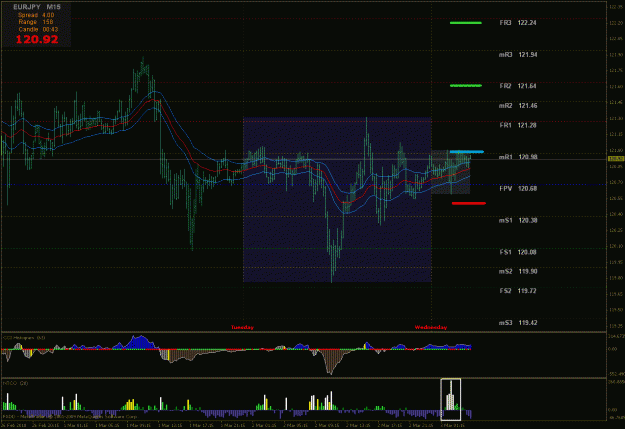
Task: Click the green line marker beside FR2
Action: [466, 85]
